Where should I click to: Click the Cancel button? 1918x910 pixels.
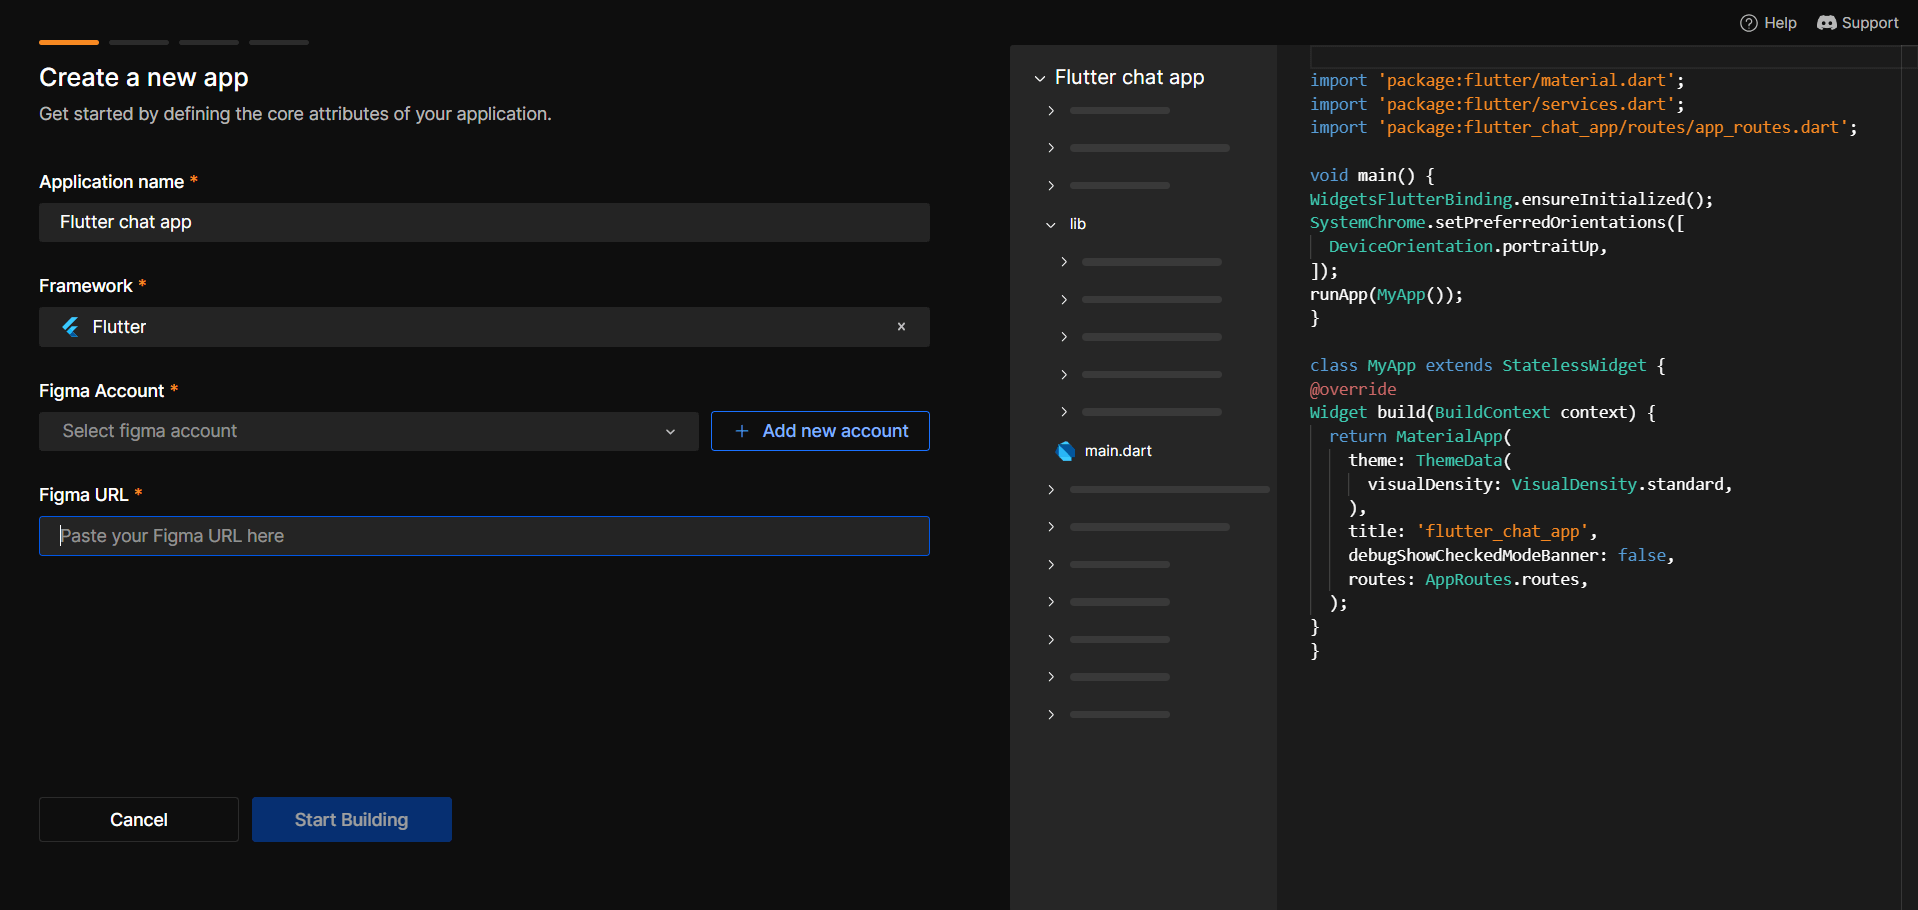(x=139, y=820)
